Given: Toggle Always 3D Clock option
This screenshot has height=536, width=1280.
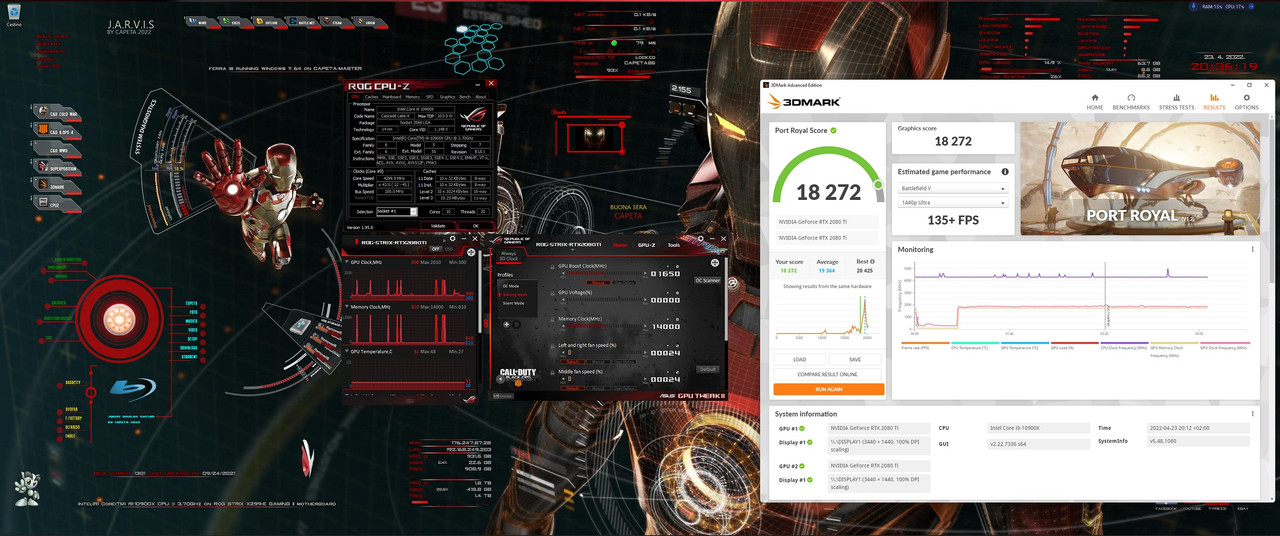Looking at the screenshot, I should click(509, 256).
